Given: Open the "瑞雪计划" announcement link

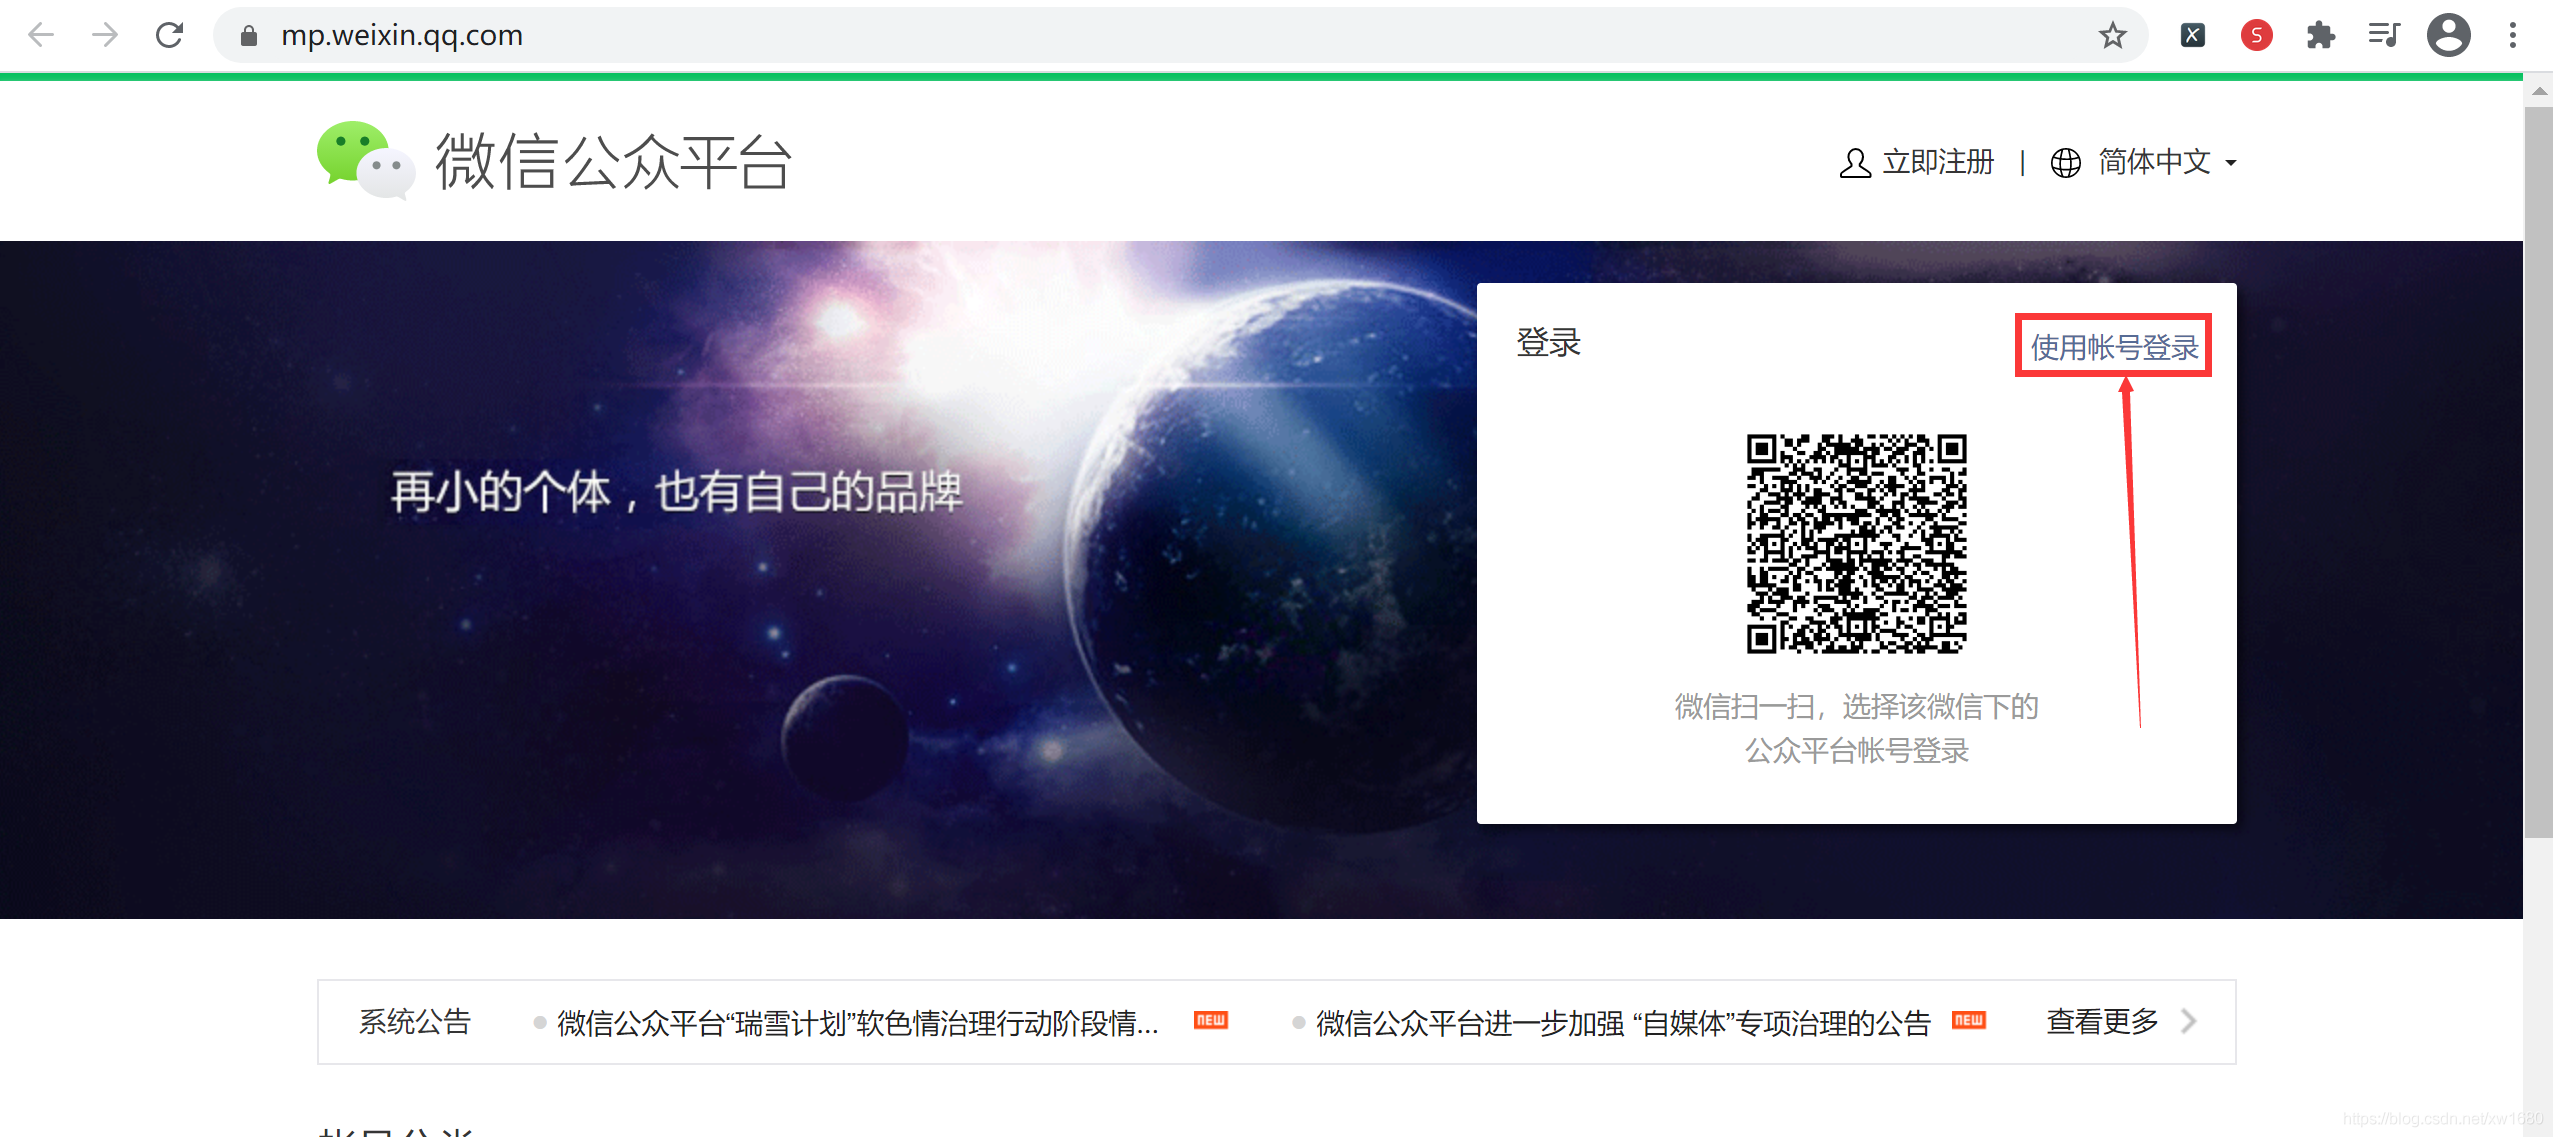Looking at the screenshot, I should [858, 1023].
